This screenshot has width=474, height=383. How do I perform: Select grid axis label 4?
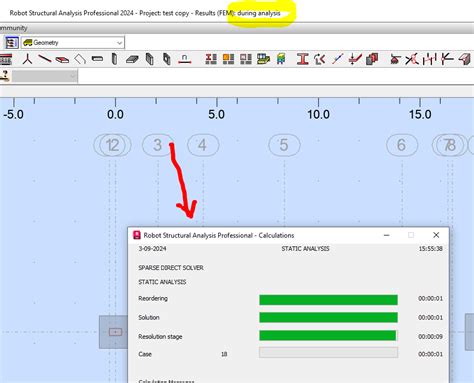[x=203, y=145]
